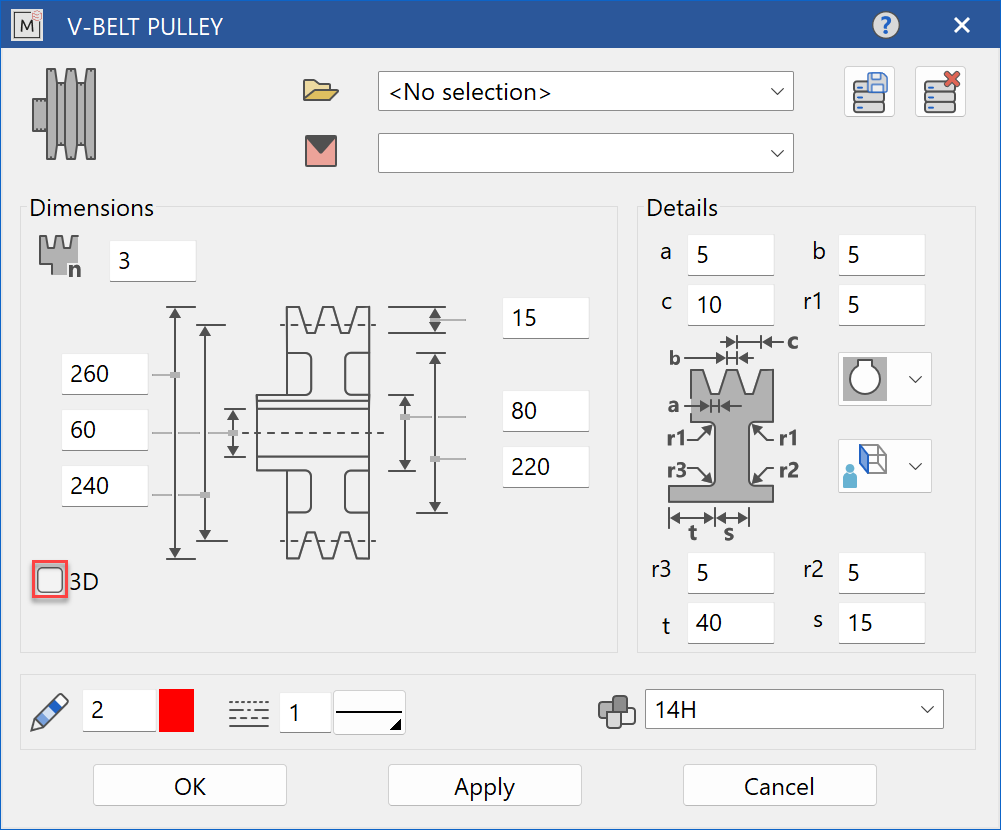This screenshot has width=1001, height=830.
Task: Click the application M icon in title bar
Action: [x=27, y=26]
